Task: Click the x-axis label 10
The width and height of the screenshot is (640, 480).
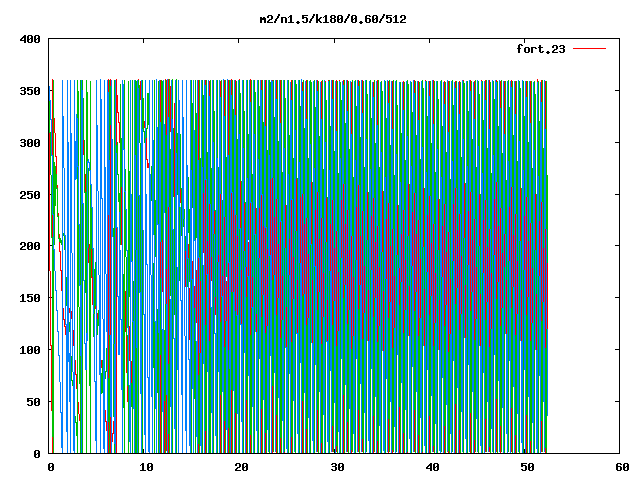Action: pos(146,467)
